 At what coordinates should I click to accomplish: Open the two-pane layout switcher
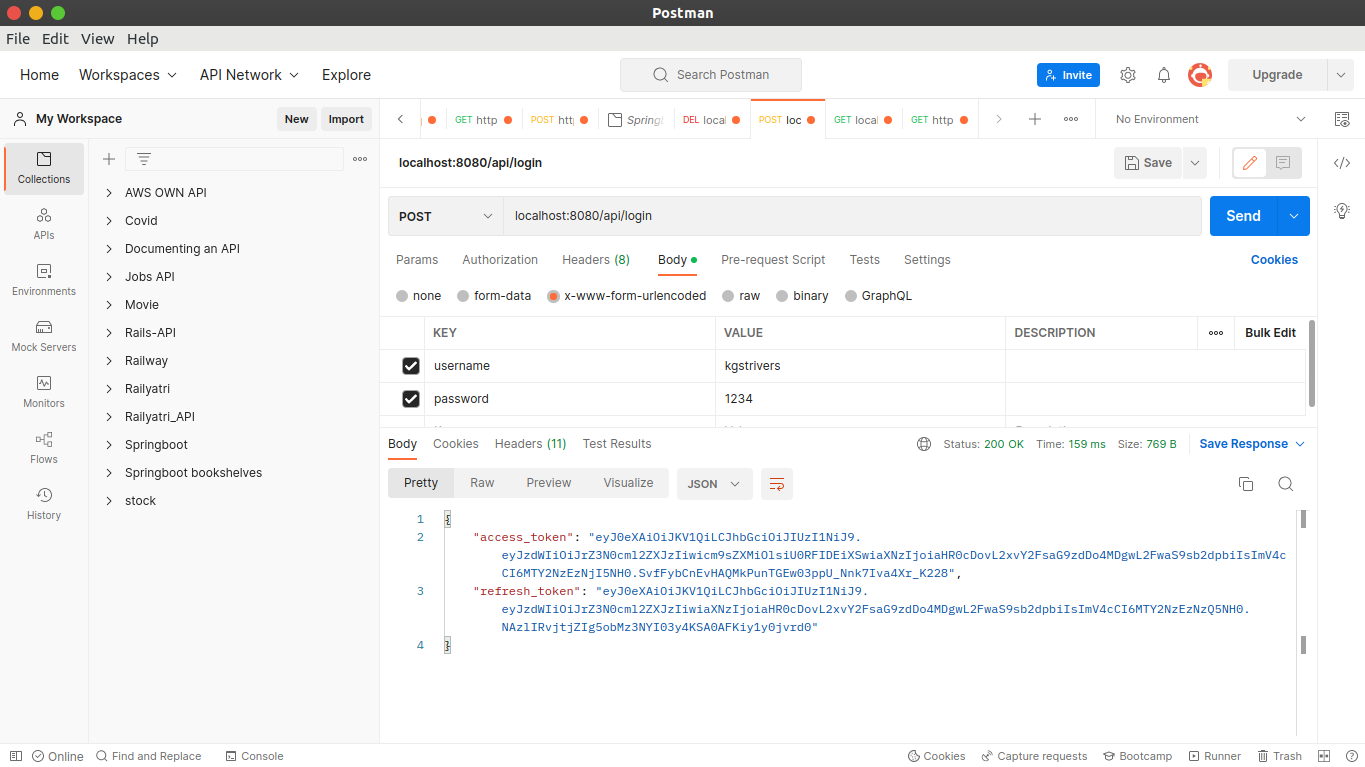[x=1324, y=756]
